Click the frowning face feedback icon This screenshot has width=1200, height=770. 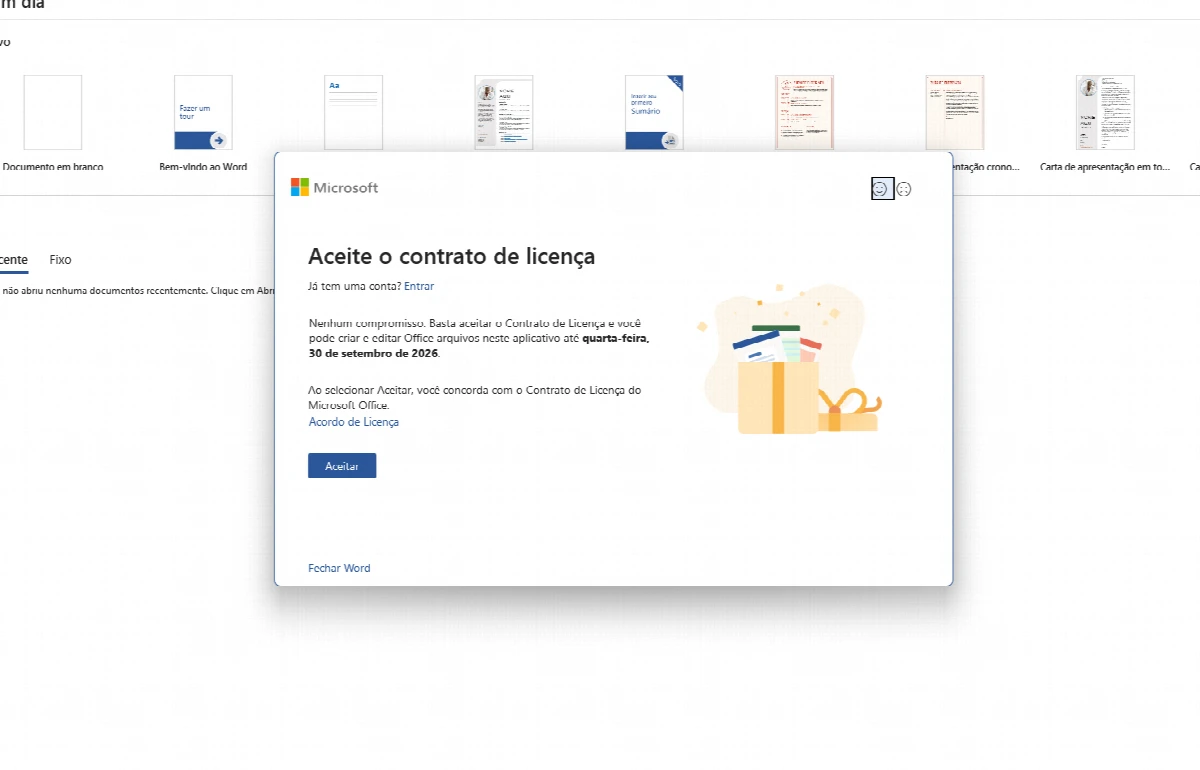coord(904,188)
